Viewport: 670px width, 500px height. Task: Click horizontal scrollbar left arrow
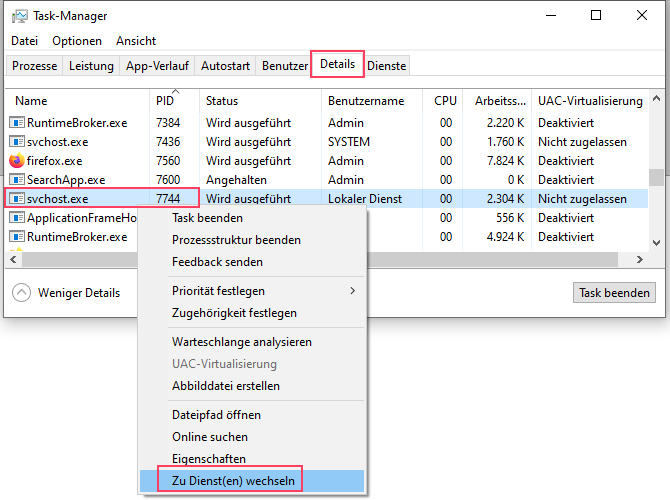(x=13, y=259)
